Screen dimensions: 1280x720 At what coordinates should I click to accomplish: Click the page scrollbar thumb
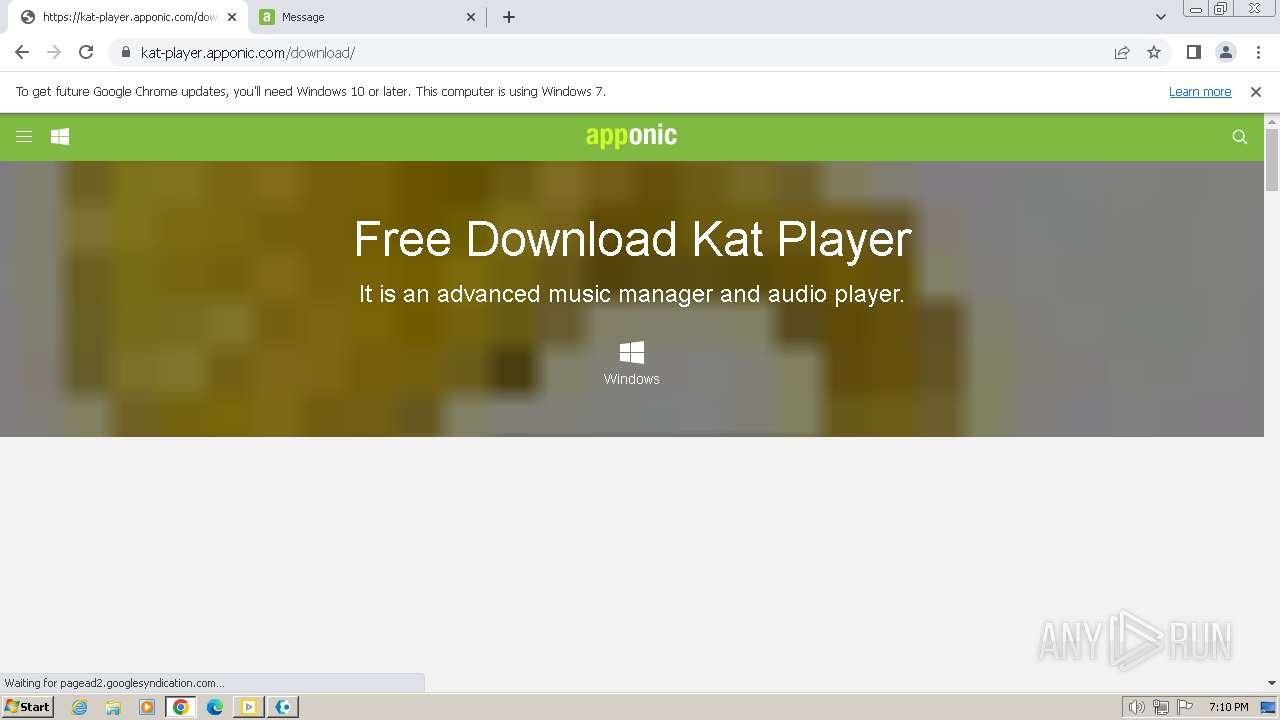tap(1272, 160)
